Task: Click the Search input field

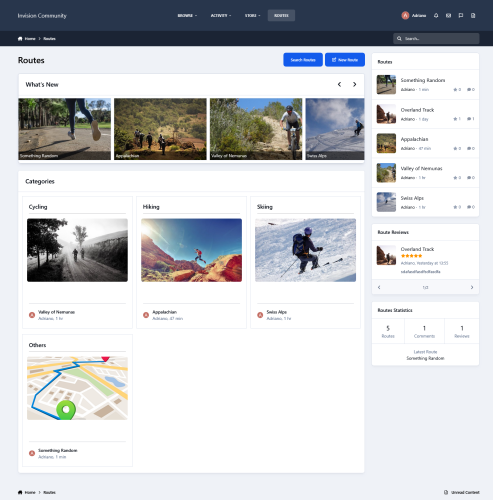Action: [x=436, y=39]
